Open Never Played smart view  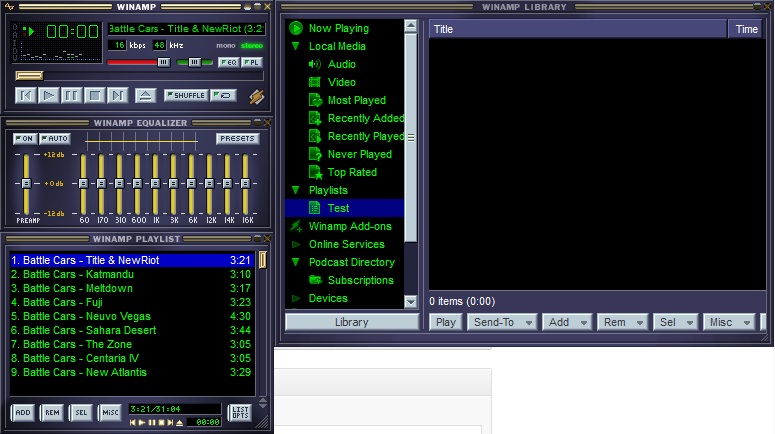359,154
